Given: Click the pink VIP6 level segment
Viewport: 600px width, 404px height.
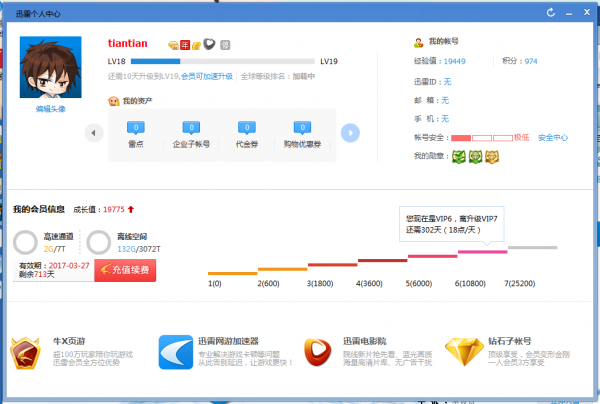Looking at the screenshot, I should point(483,252).
